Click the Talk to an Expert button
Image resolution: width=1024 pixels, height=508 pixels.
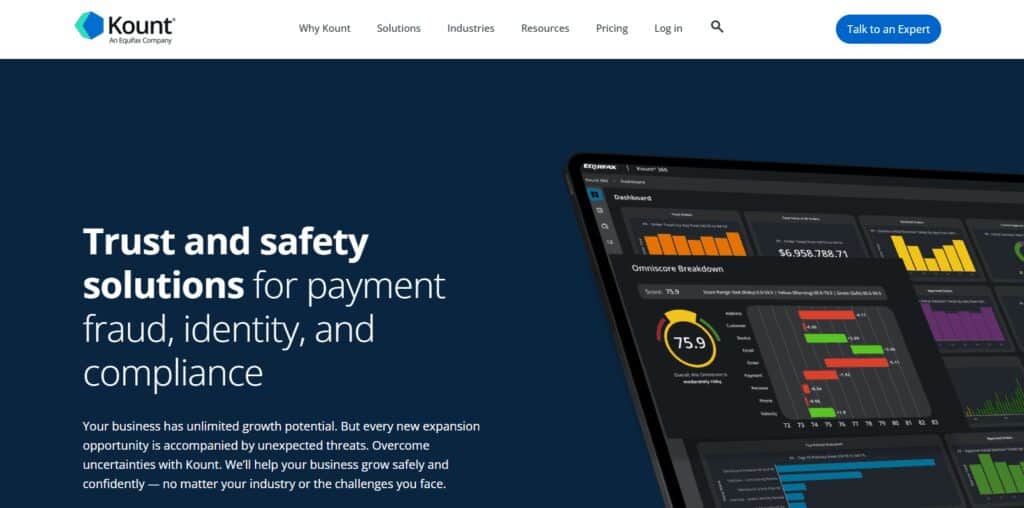point(888,29)
